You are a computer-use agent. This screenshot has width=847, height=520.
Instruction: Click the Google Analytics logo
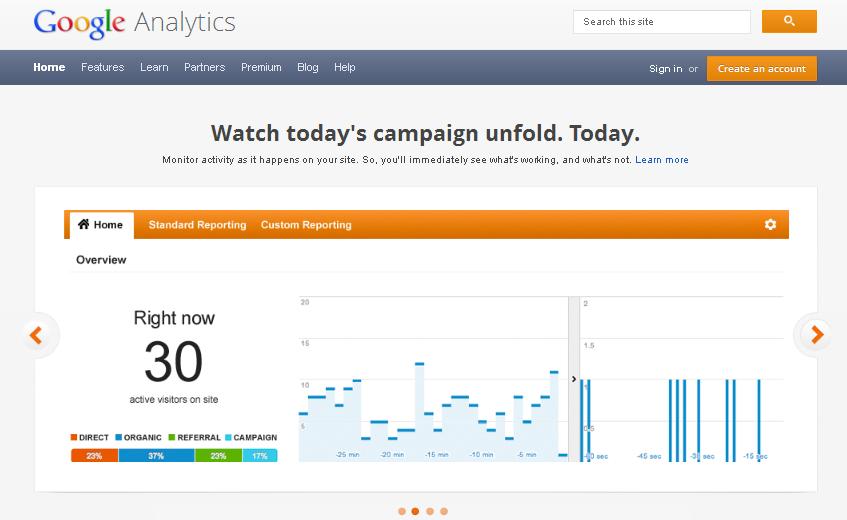pos(134,24)
